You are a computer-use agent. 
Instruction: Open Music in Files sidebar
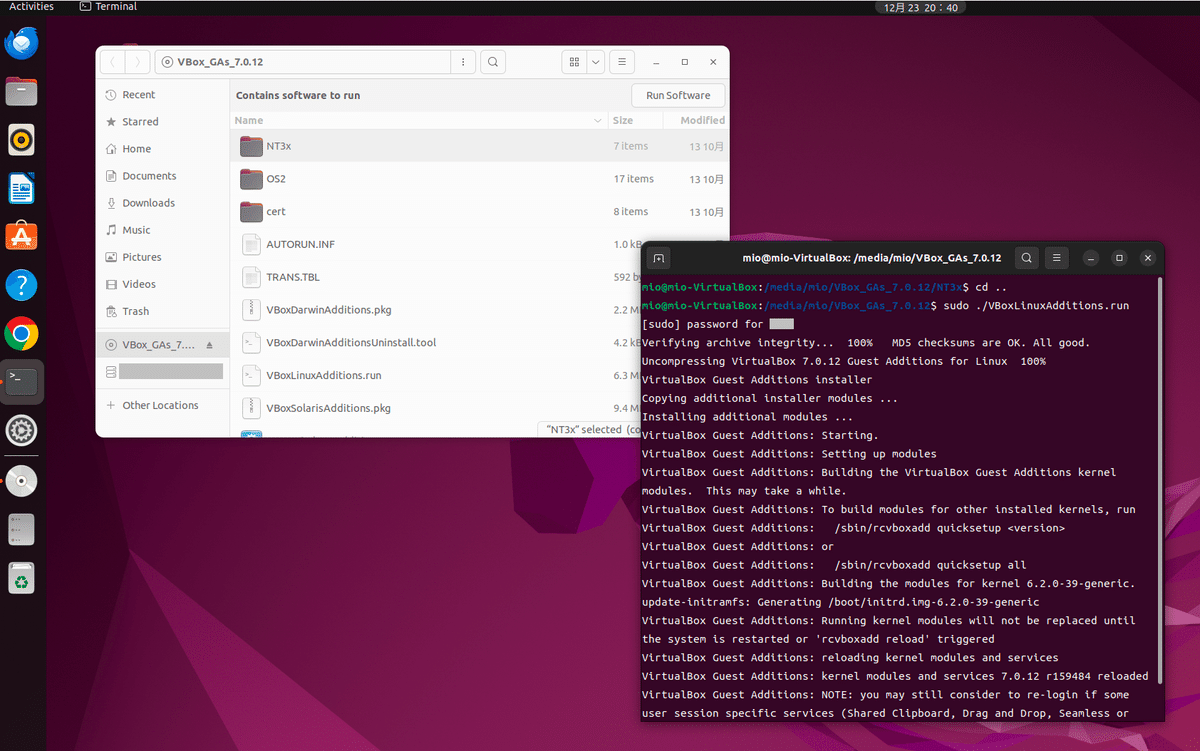pyautogui.click(x=162, y=230)
